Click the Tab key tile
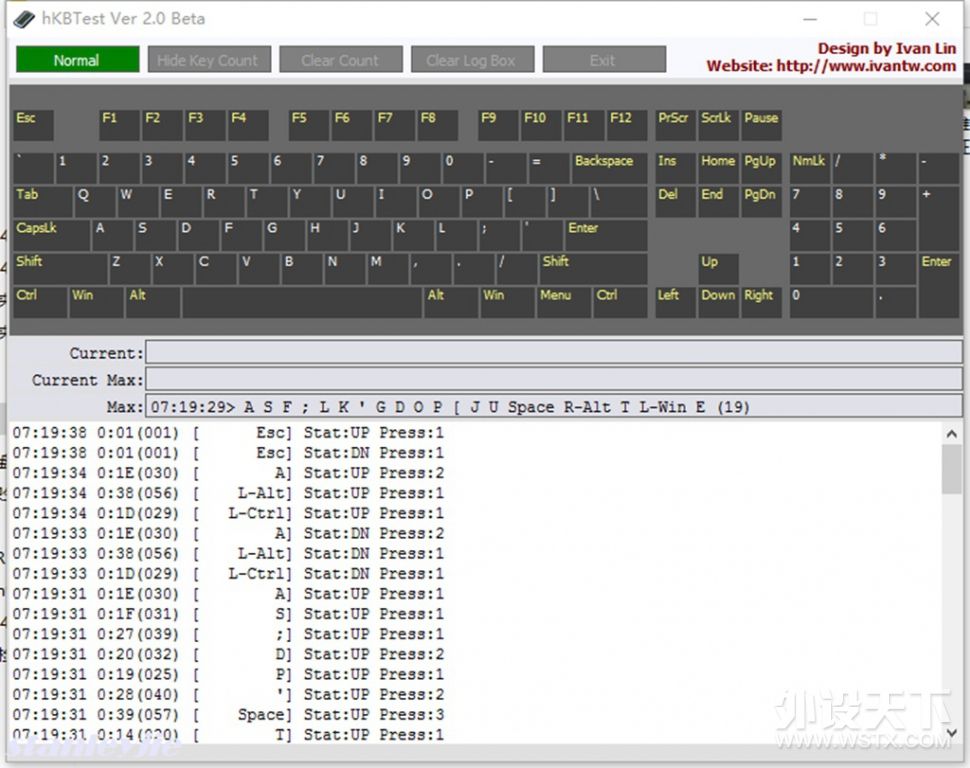This screenshot has height=768, width=970. tap(43, 202)
